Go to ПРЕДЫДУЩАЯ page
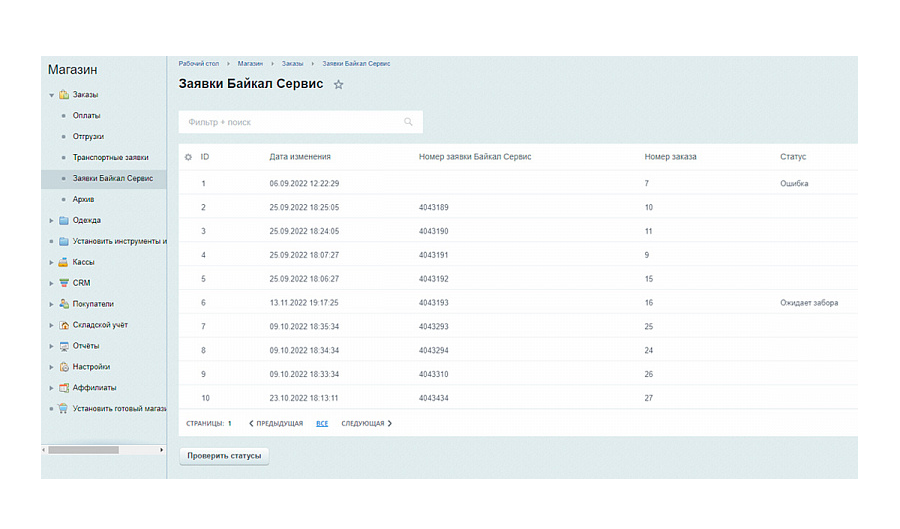Image resolution: width=900 pixels, height=529 pixels. click(x=276, y=423)
